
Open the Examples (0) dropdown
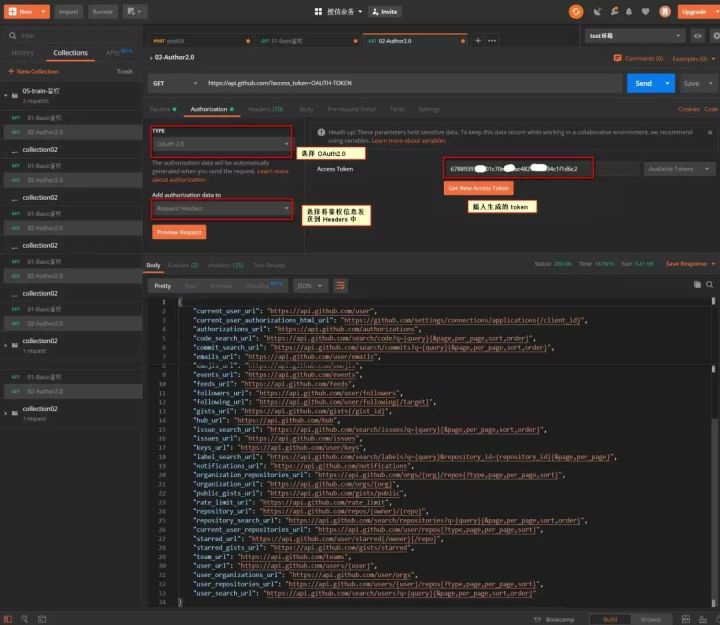pos(693,59)
